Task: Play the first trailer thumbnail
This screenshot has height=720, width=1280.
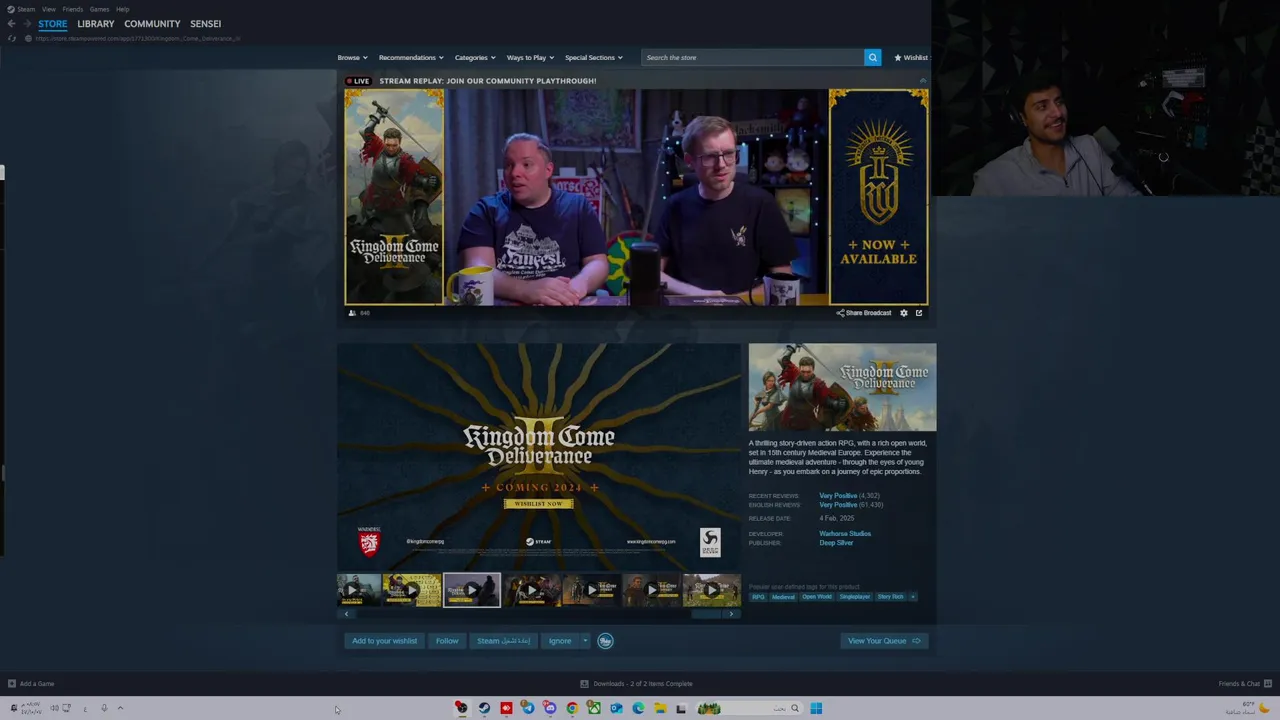Action: 358,590
